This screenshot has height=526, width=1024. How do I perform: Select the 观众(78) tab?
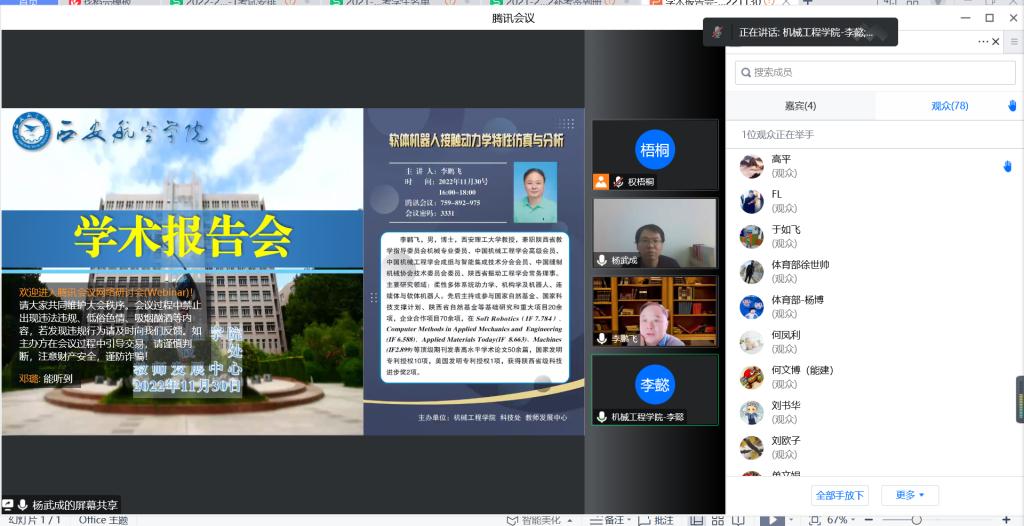tap(949, 106)
